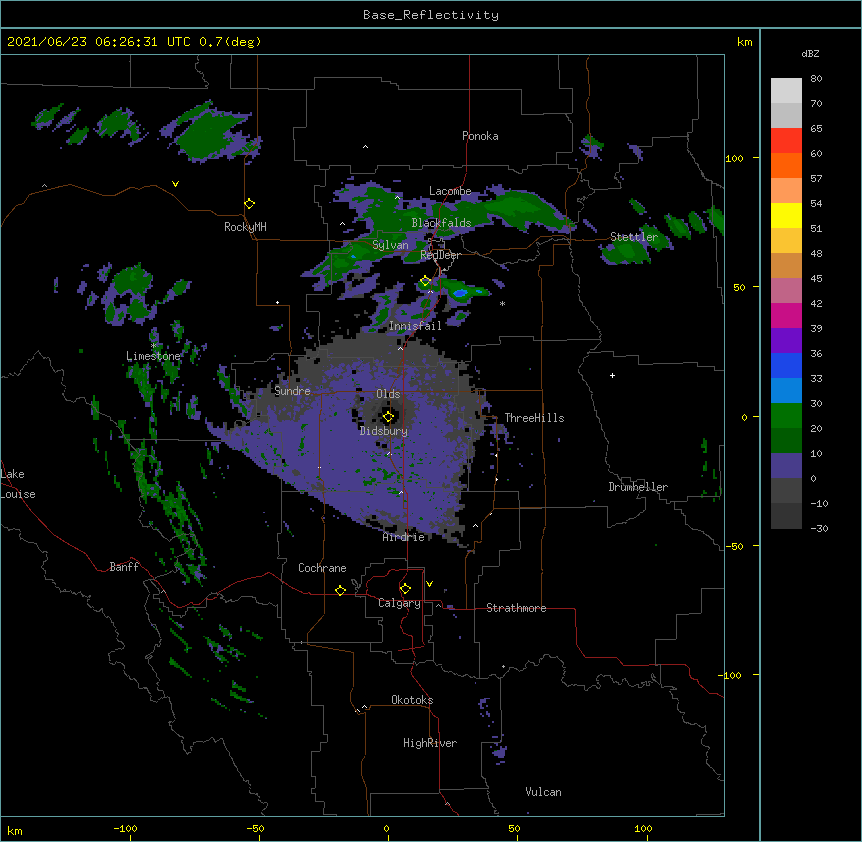This screenshot has height=842, width=862.
Task: Click the yellow diamond marker above RockyMH
Action: [x=249, y=204]
